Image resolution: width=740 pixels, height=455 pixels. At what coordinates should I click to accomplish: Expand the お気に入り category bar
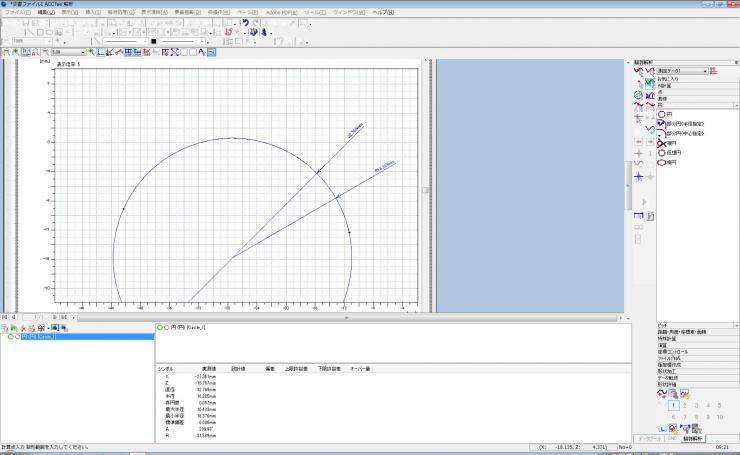[x=698, y=79]
